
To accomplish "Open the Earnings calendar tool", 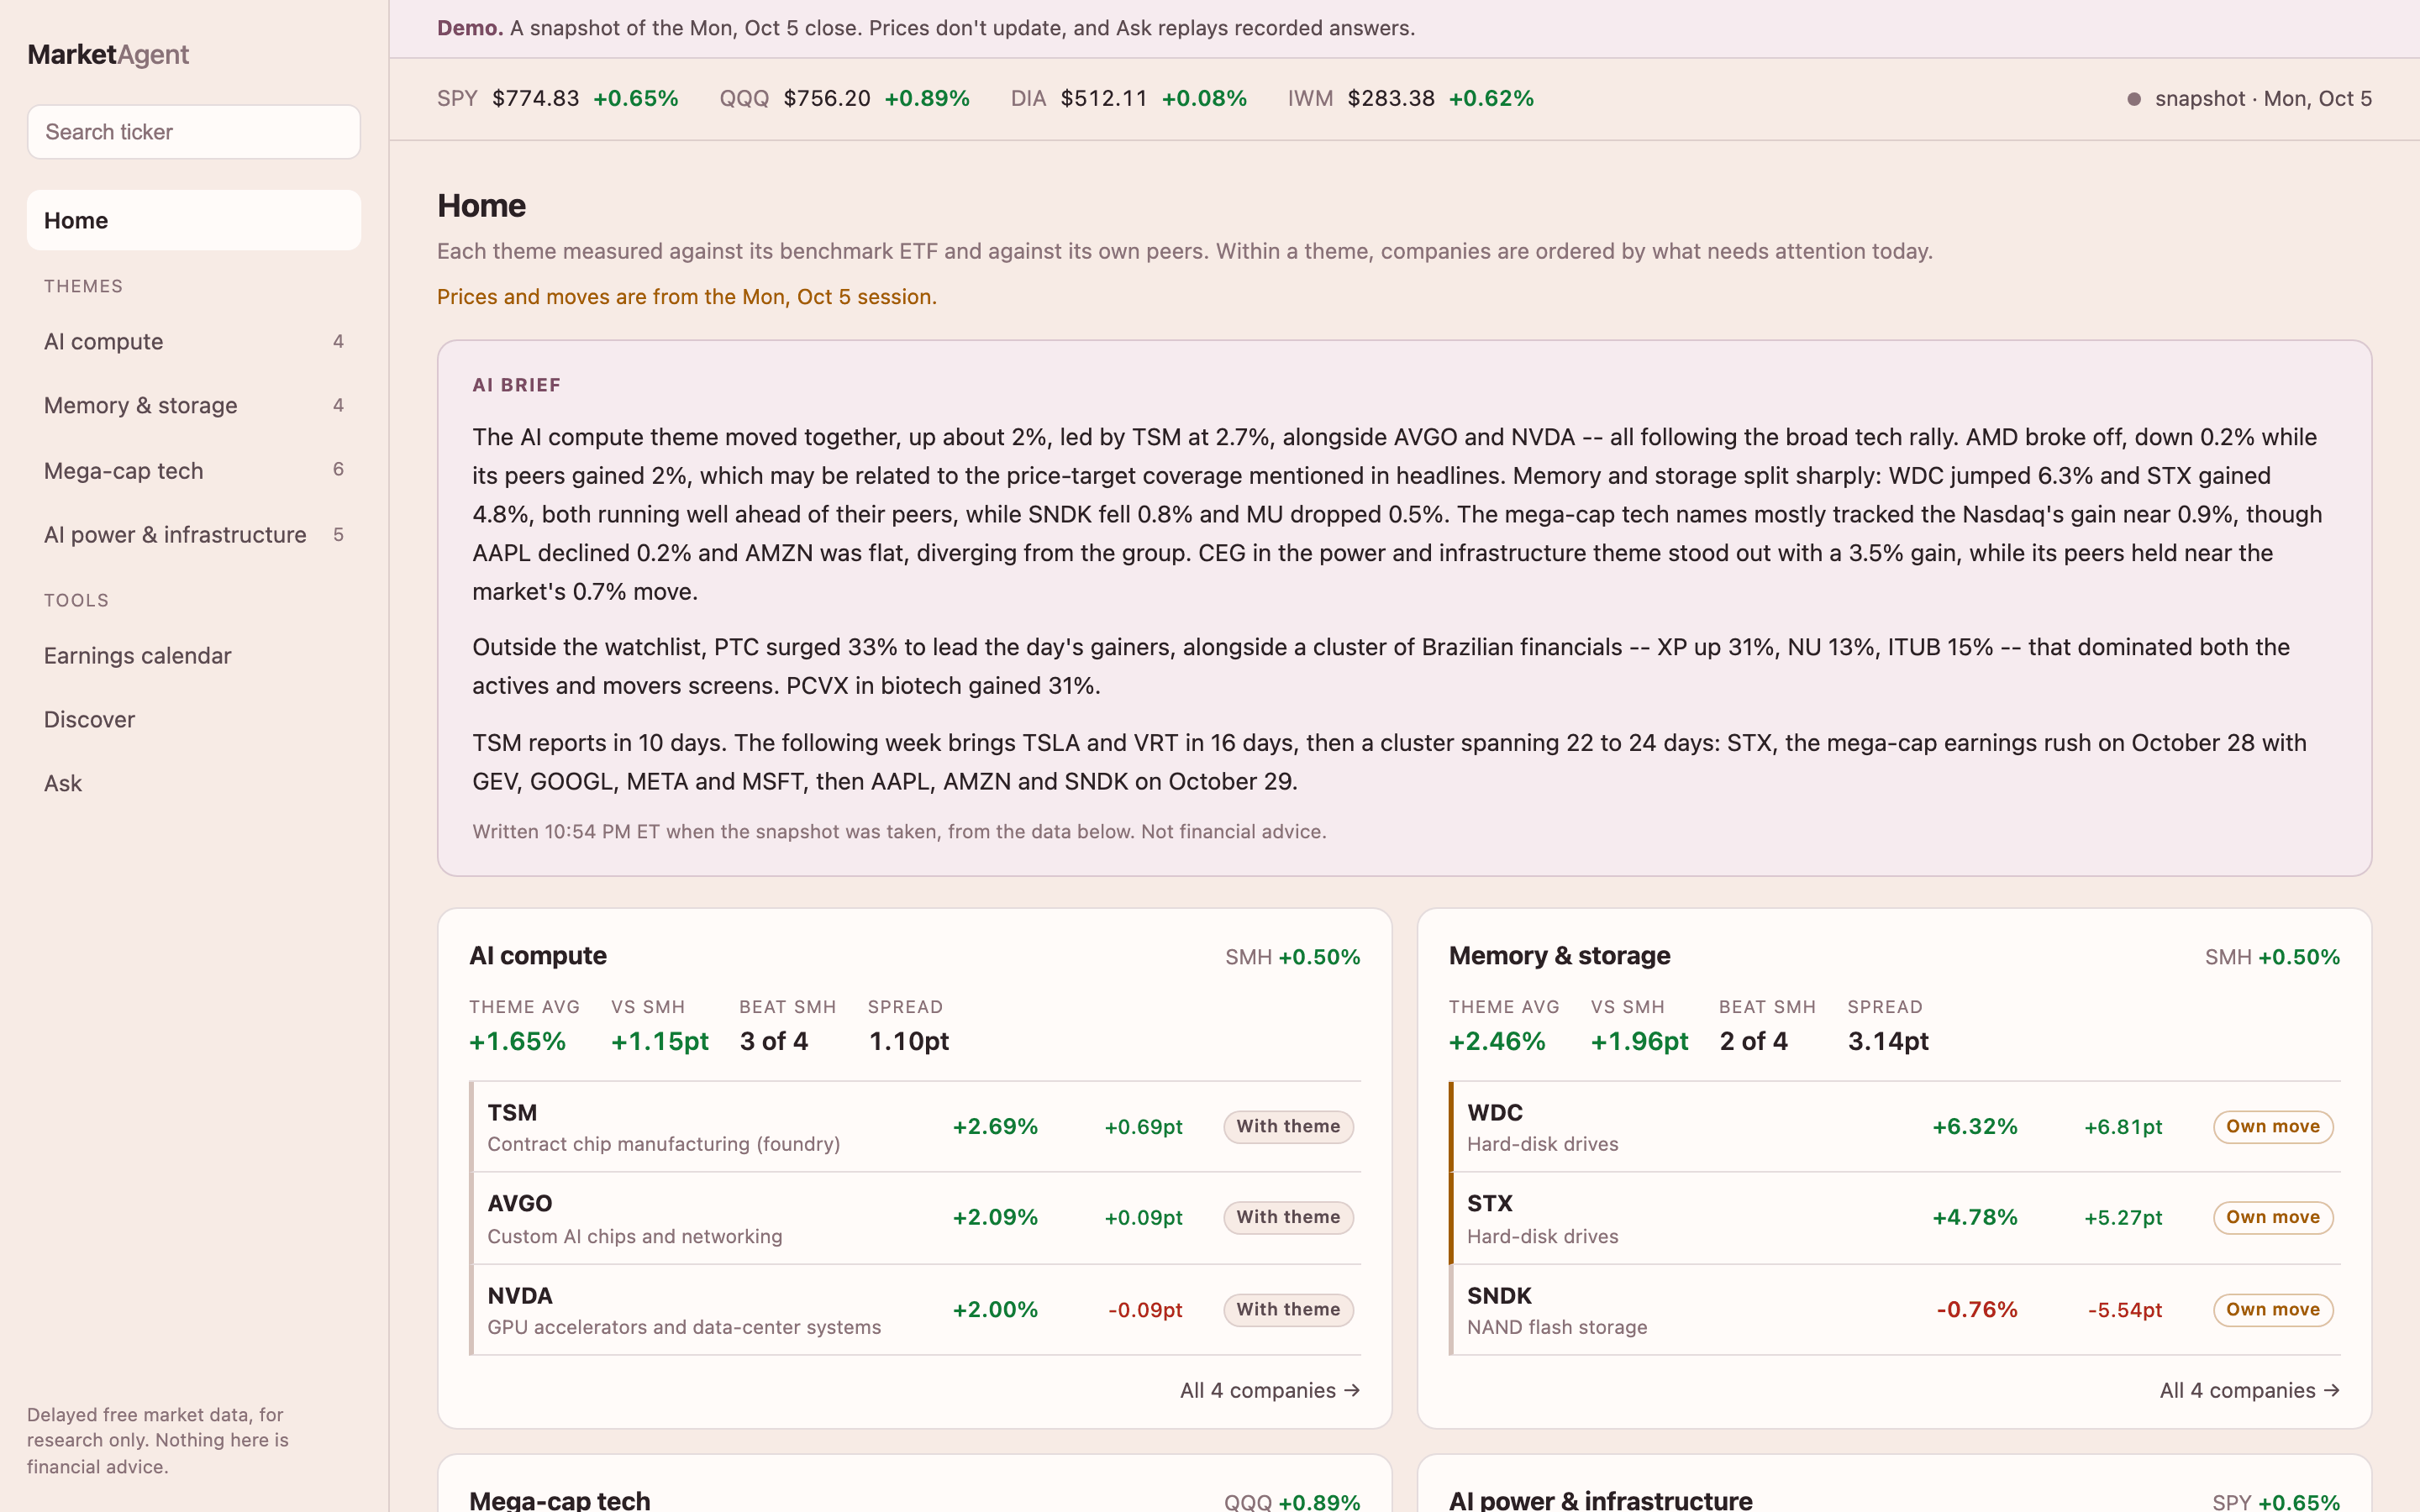I will pyautogui.click(x=194, y=656).
